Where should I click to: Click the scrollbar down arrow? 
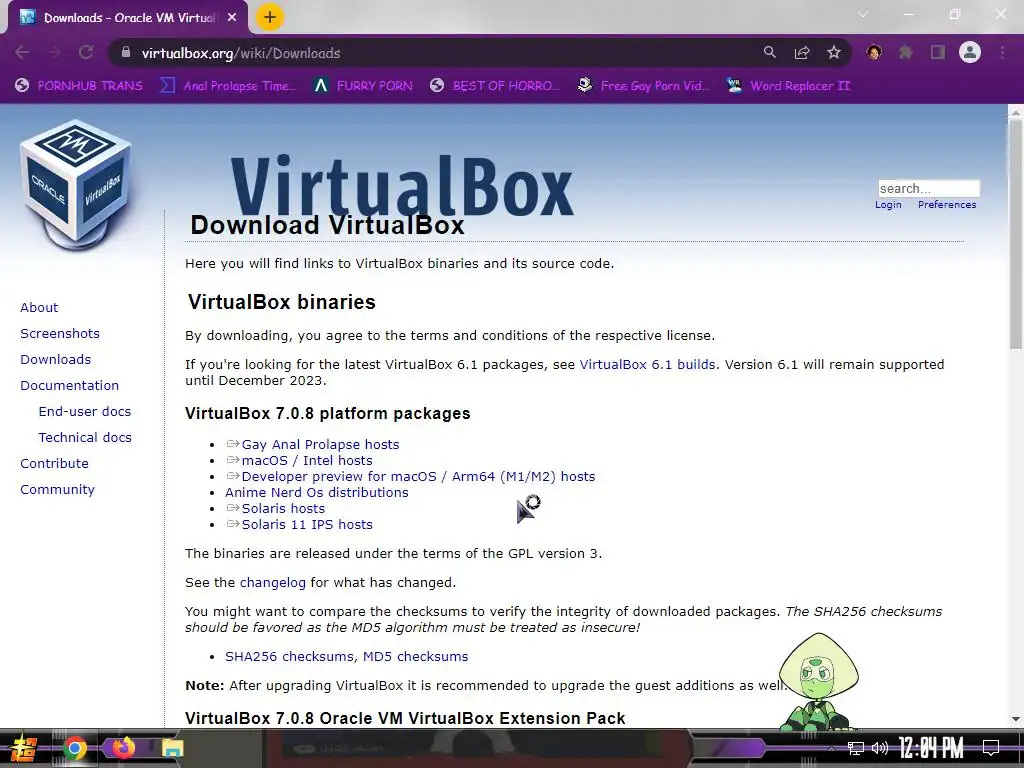1016,719
